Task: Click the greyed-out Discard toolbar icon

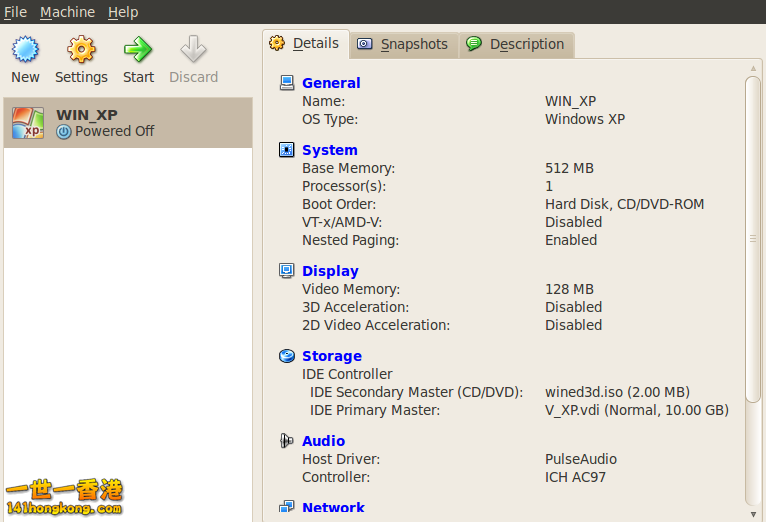Action: [193, 50]
